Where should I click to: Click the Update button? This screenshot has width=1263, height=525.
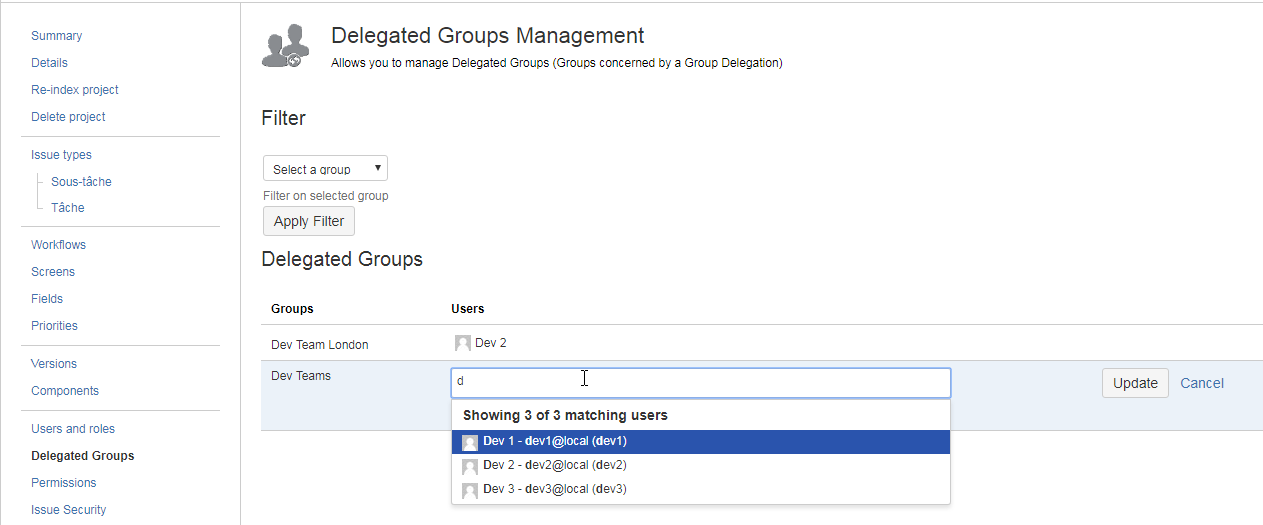click(1135, 383)
